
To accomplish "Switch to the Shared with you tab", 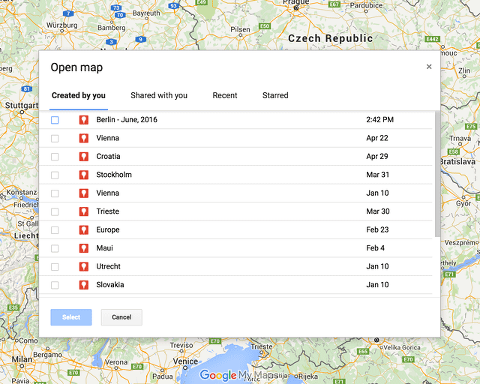I will coord(159,95).
